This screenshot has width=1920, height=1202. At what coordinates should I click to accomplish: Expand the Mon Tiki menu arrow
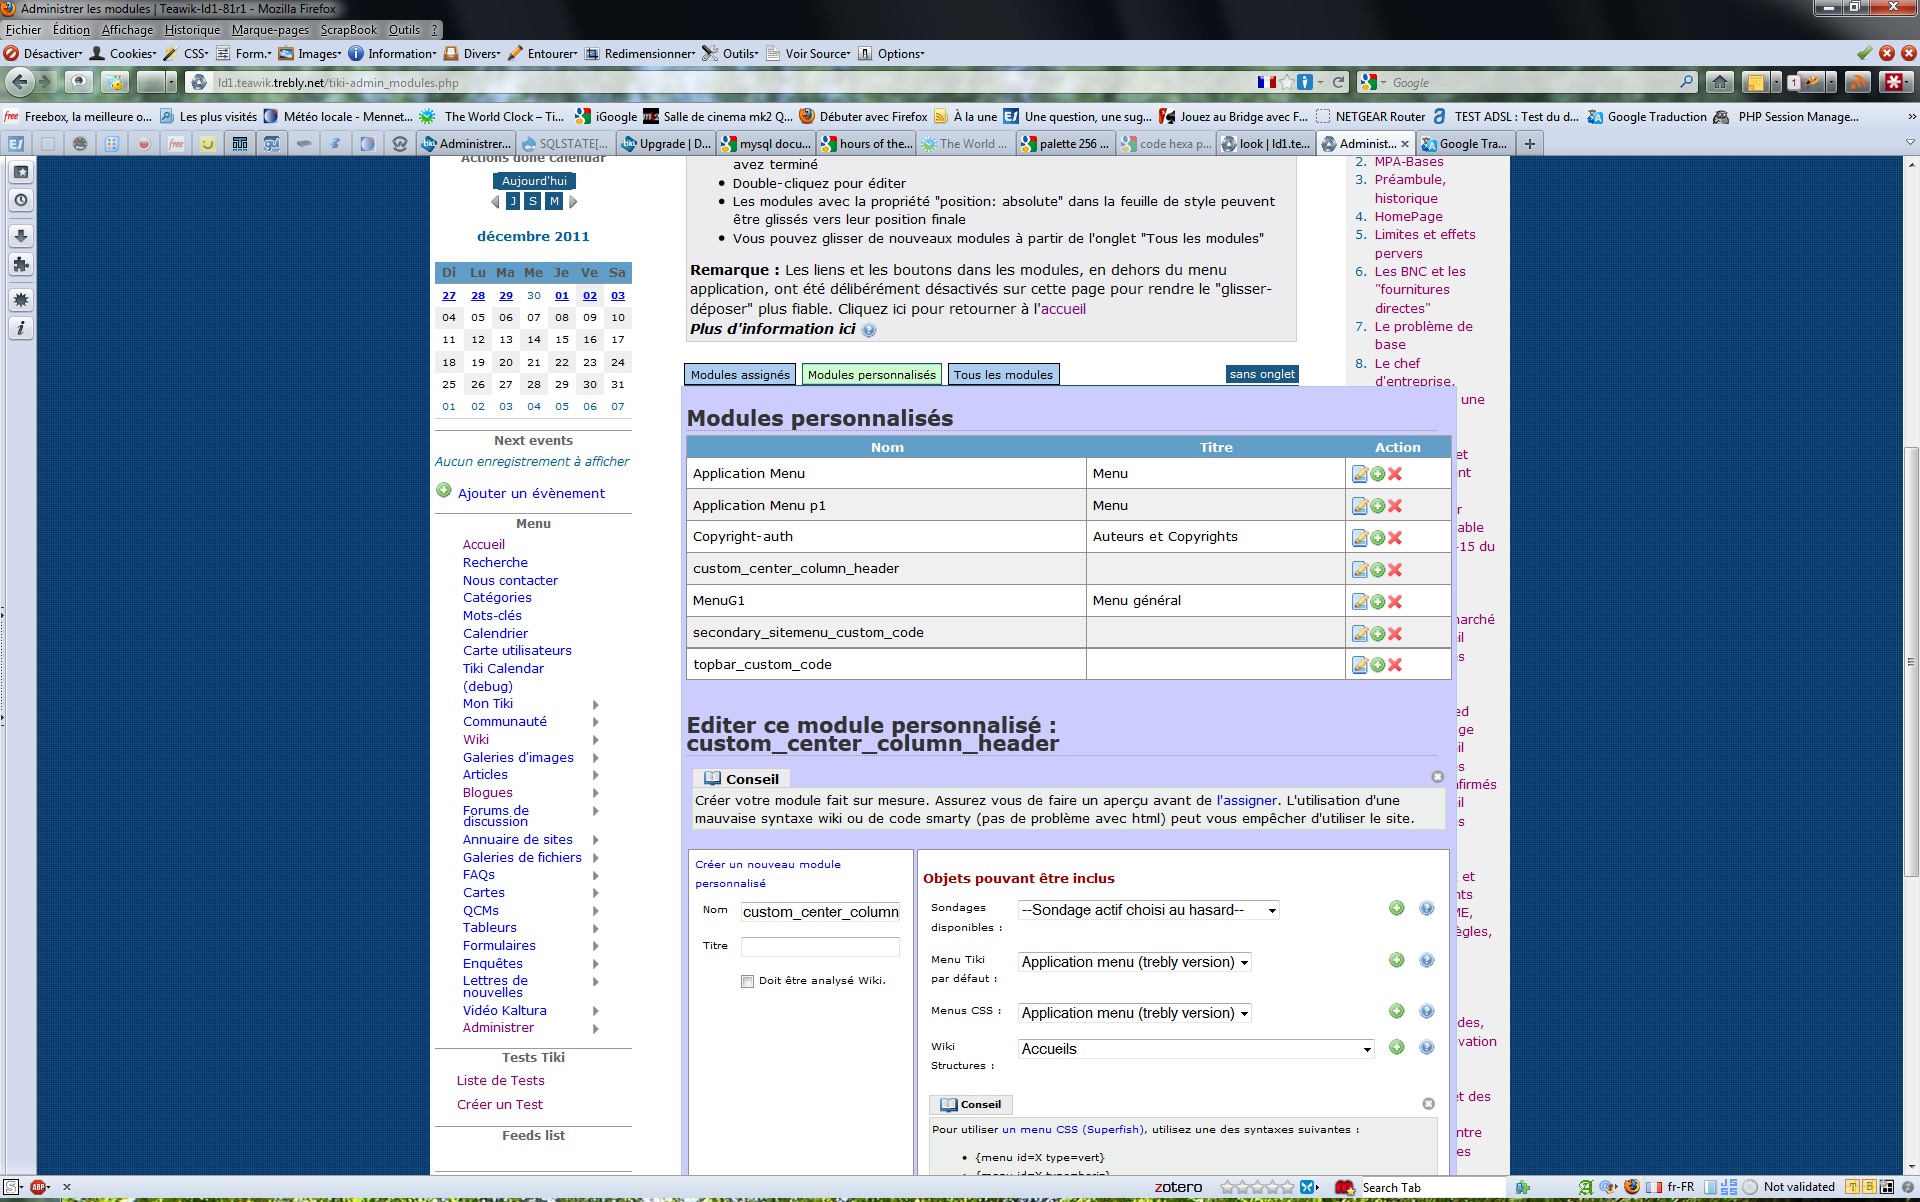coord(596,705)
